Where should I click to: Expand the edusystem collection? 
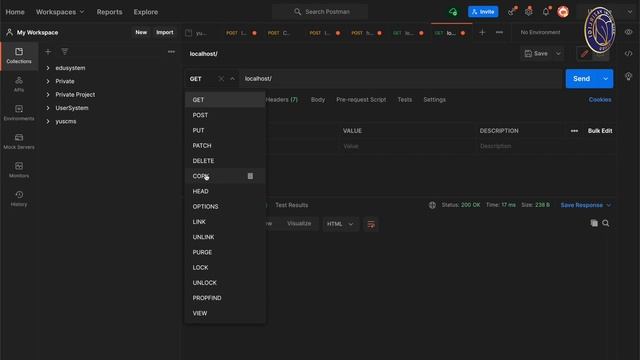tap(48, 68)
